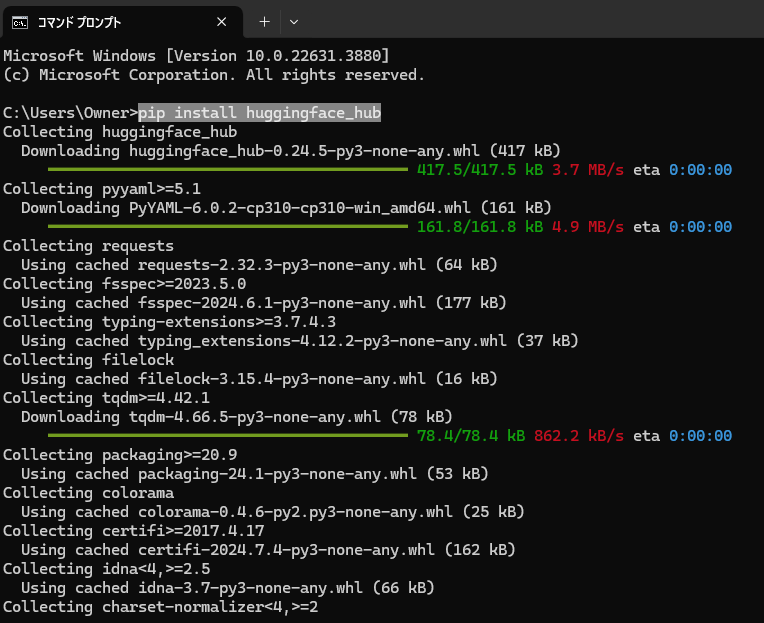Click the cached fsspec-2024.6.1 wheel line
Viewport: 764px width, 623px height.
tap(264, 302)
